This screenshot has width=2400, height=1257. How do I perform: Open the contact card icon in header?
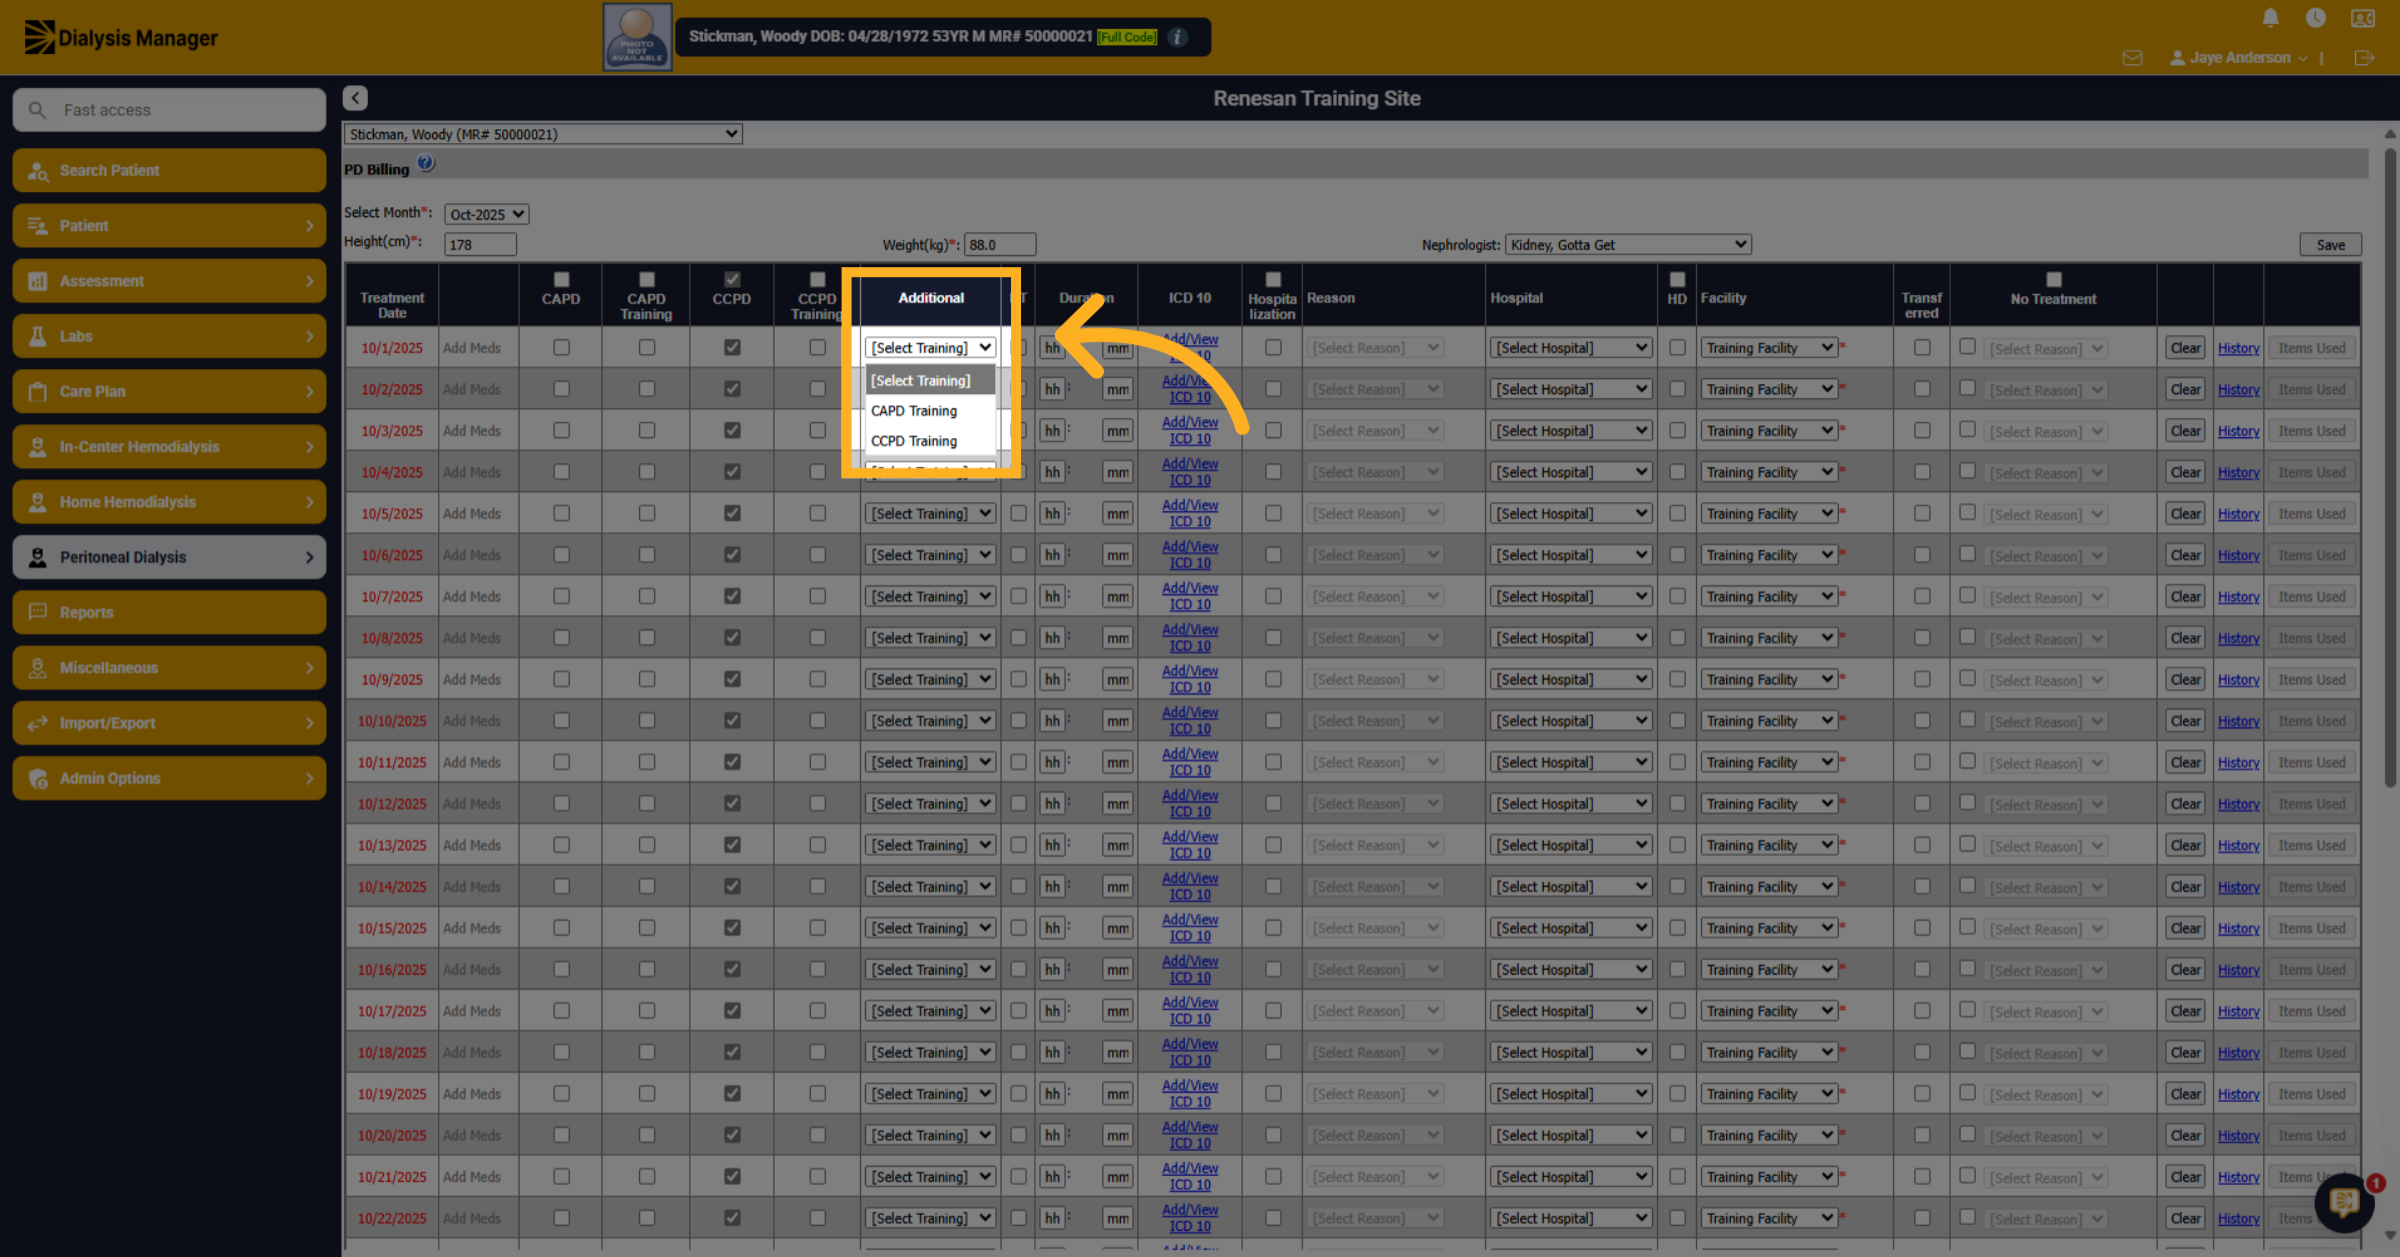click(x=2363, y=18)
